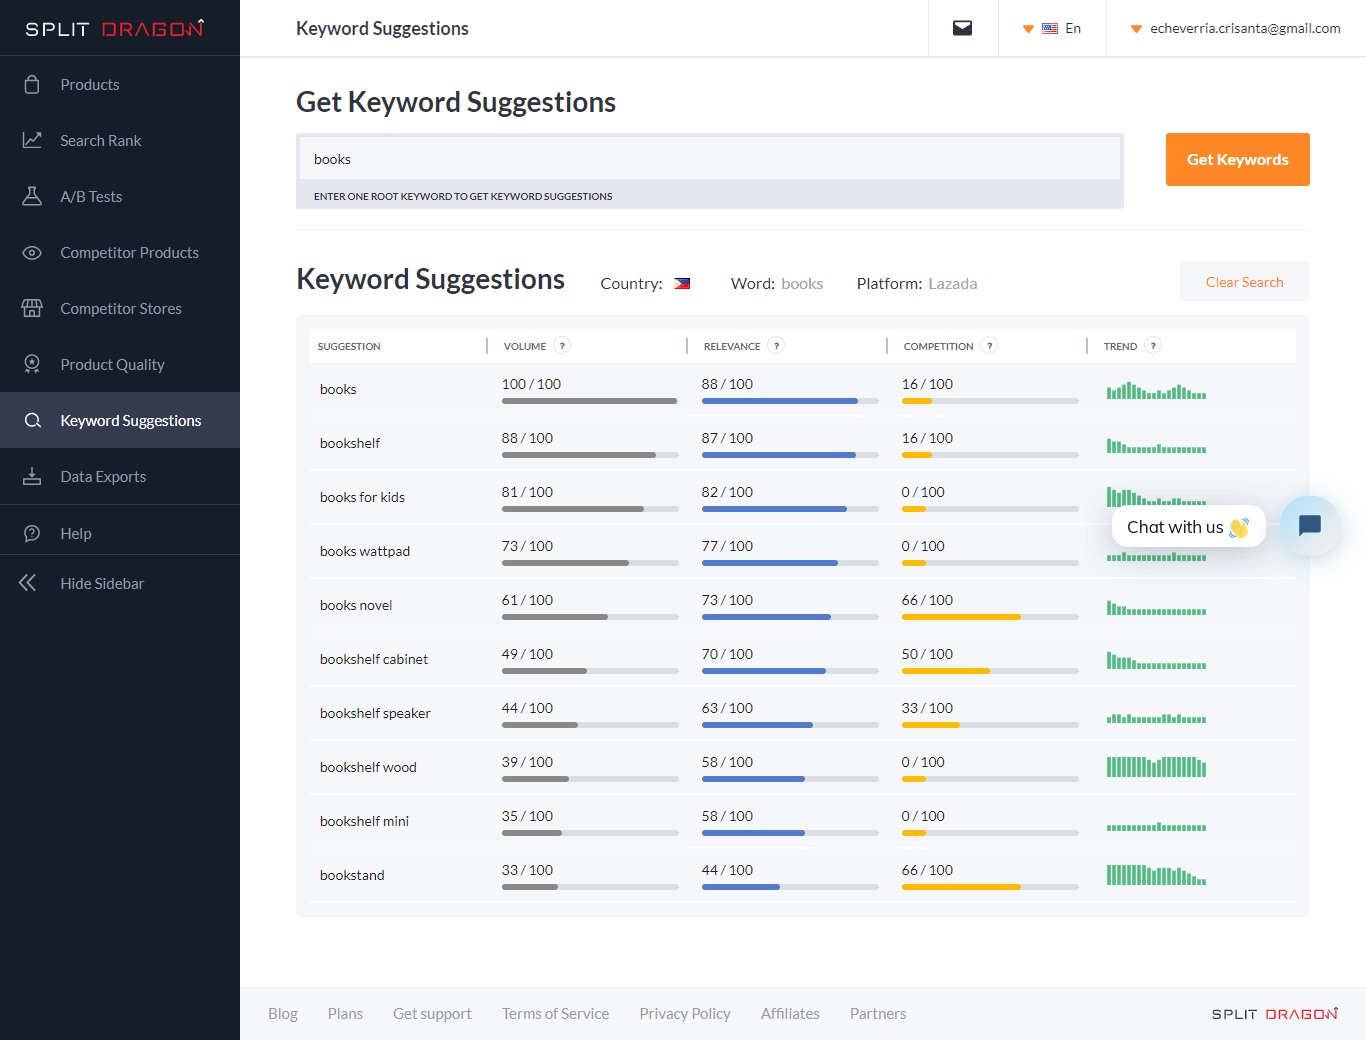Click the Data Exports download icon
Image resolution: width=1366 pixels, height=1040 pixels.
pos(32,476)
